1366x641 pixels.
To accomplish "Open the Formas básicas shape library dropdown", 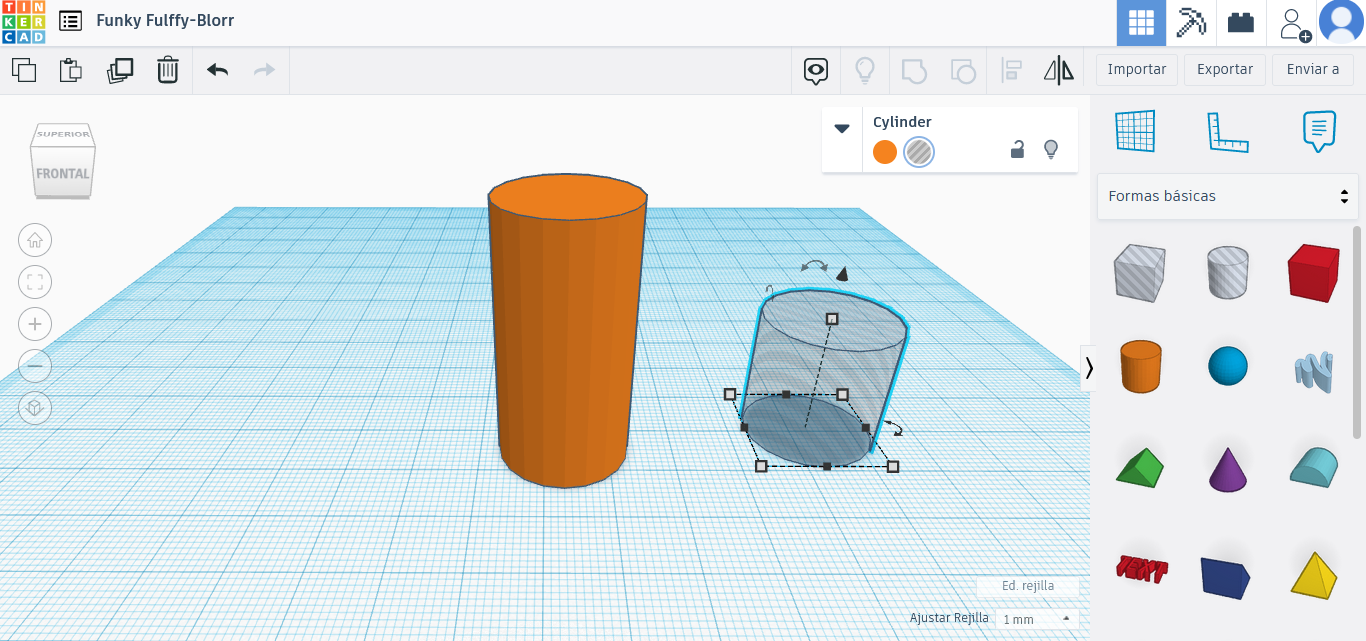I will (x=1228, y=196).
